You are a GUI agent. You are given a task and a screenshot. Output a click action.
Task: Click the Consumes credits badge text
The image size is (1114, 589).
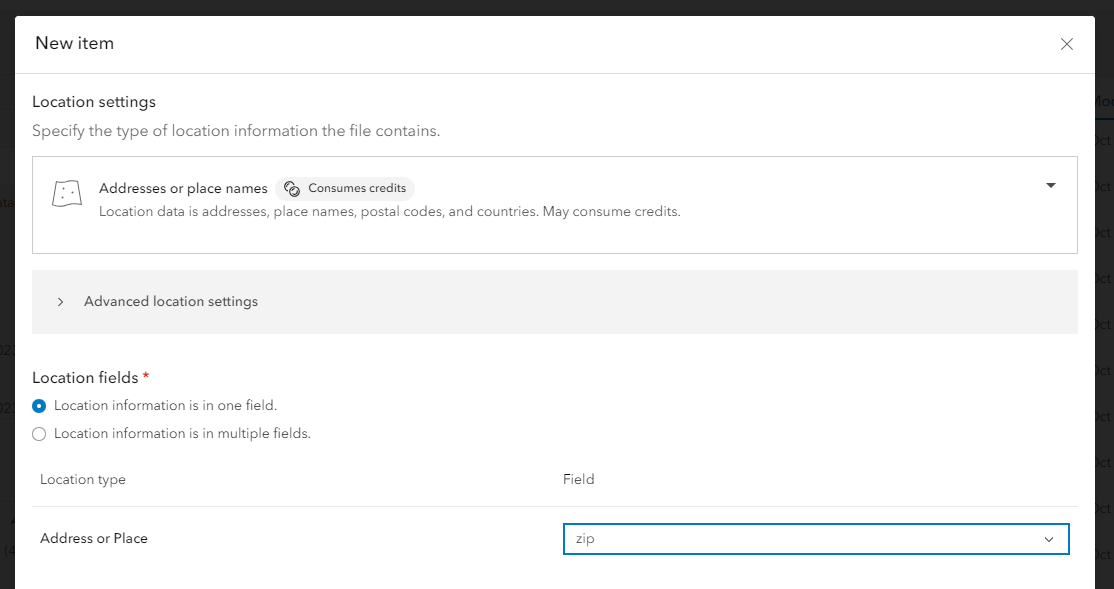357,188
